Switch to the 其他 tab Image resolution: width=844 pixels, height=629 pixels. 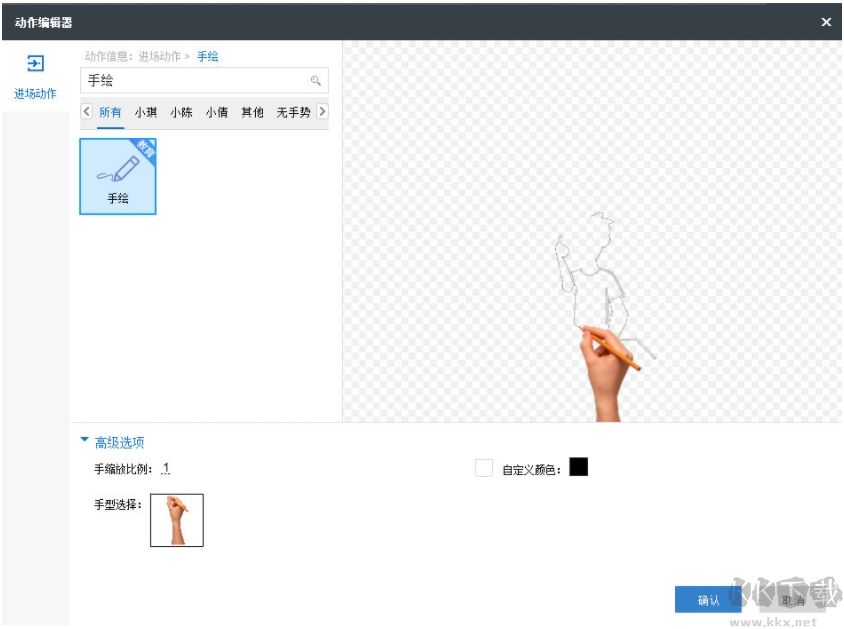(x=252, y=112)
